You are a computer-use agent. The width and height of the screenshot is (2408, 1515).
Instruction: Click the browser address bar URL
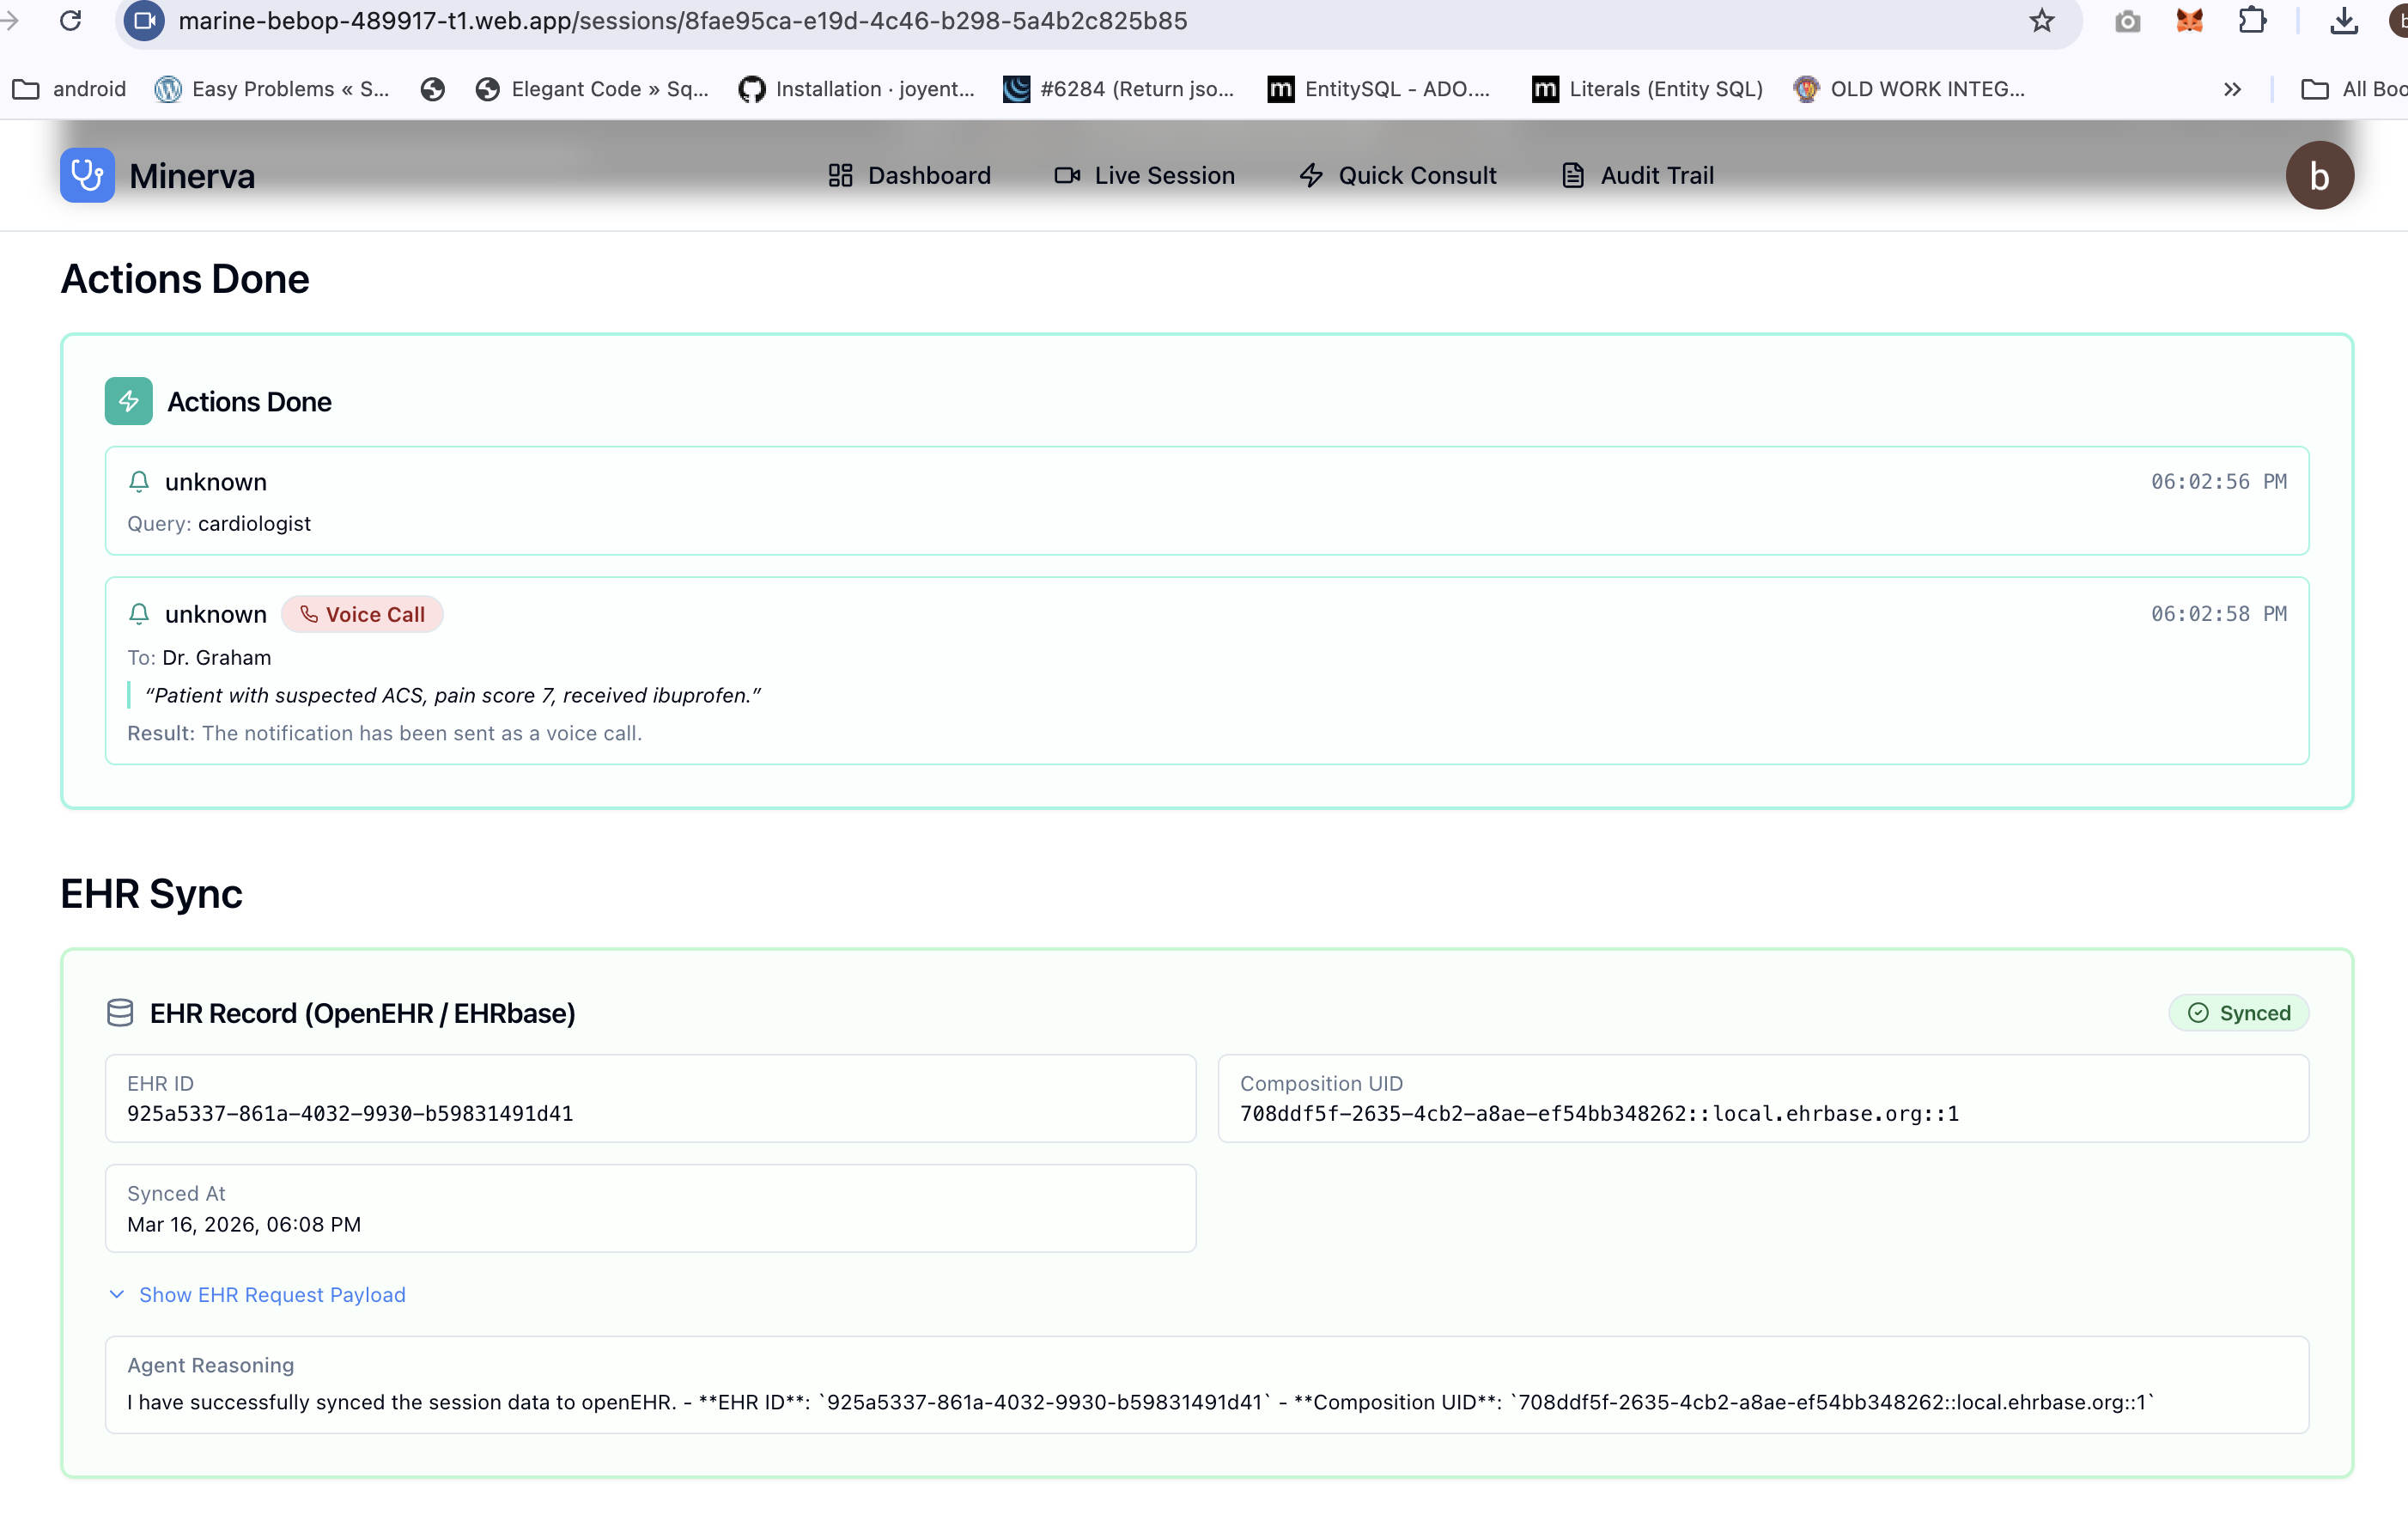coord(682,21)
